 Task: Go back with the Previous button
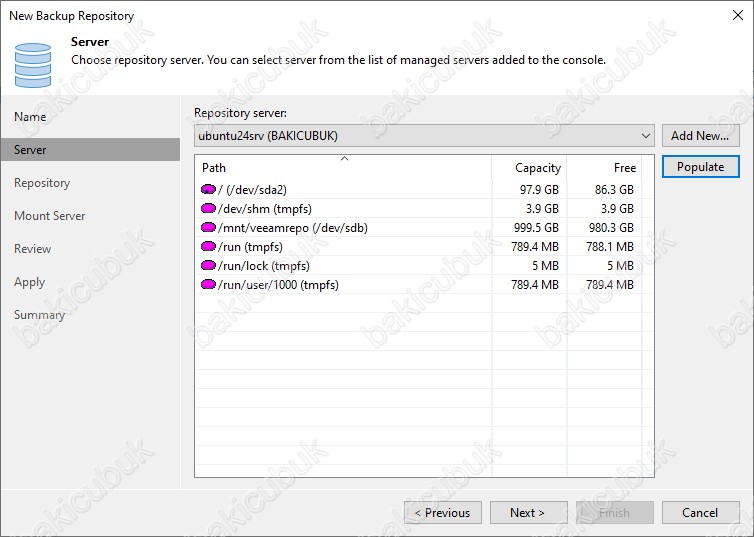pyautogui.click(x=443, y=513)
